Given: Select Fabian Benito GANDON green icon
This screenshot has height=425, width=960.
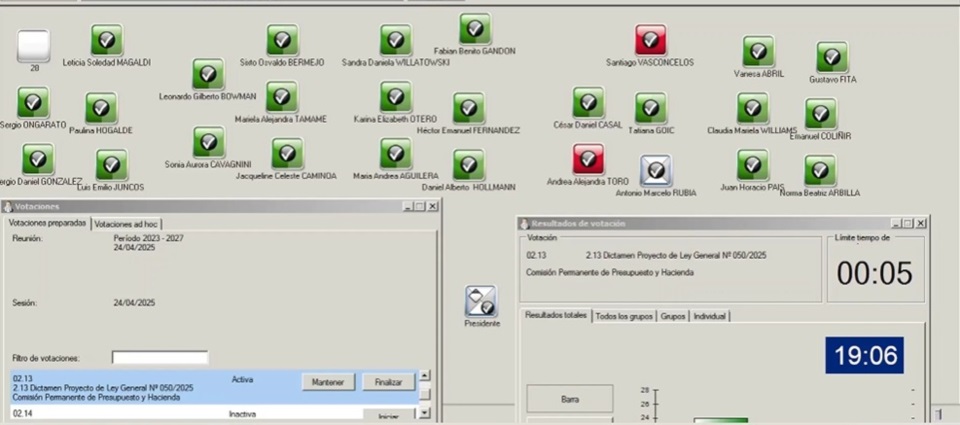Looking at the screenshot, I should [475, 28].
